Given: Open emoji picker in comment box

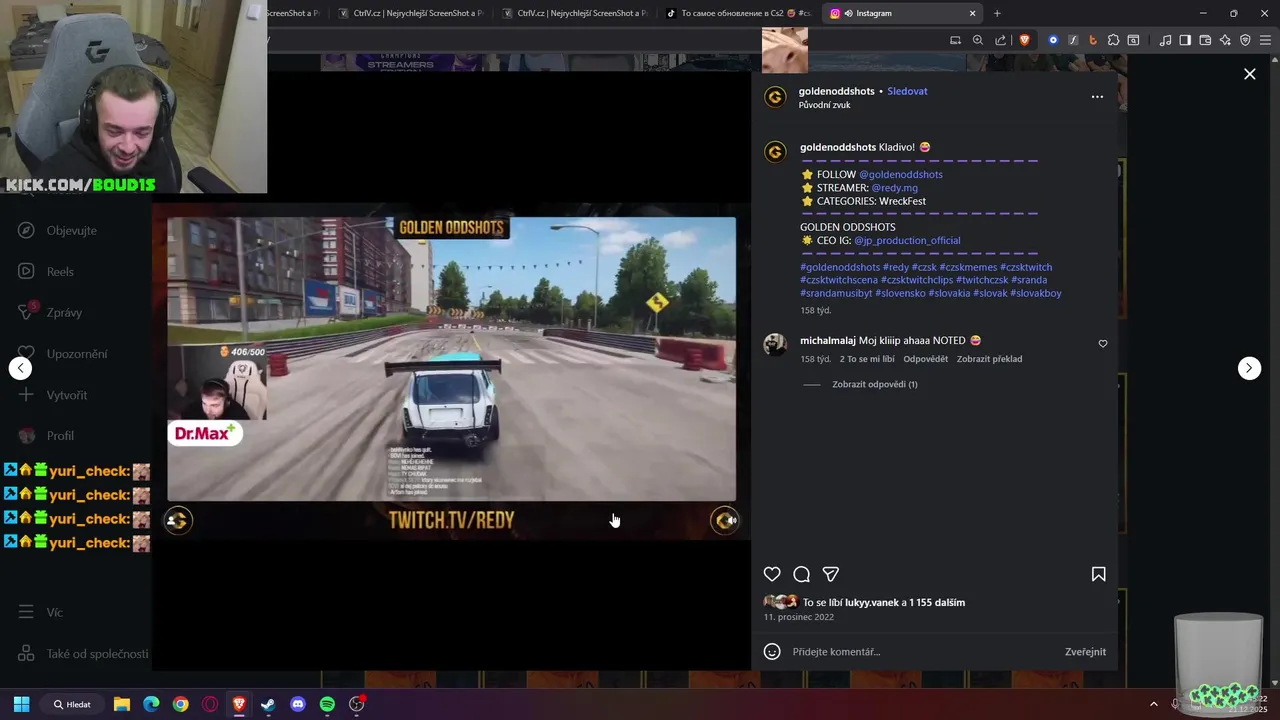Looking at the screenshot, I should (772, 652).
